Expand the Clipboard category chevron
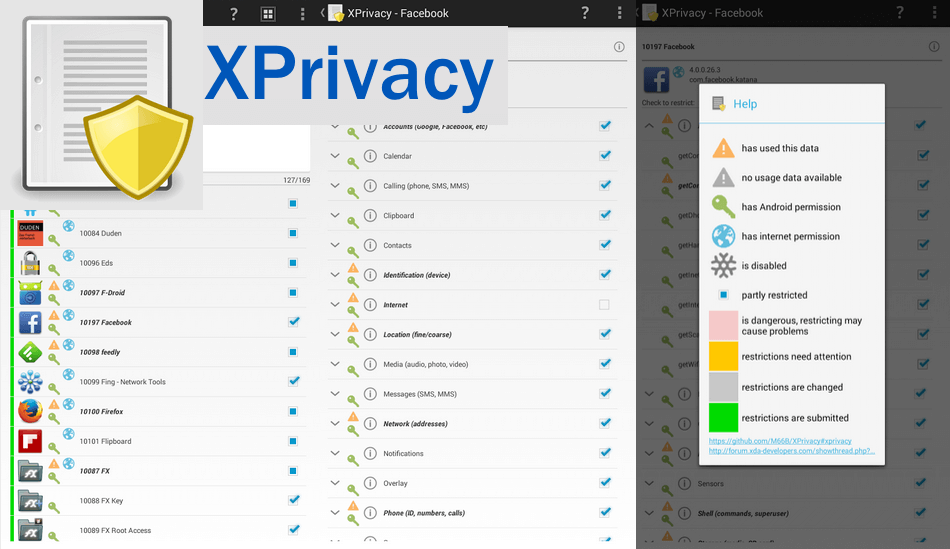The image size is (950, 549). [x=335, y=215]
